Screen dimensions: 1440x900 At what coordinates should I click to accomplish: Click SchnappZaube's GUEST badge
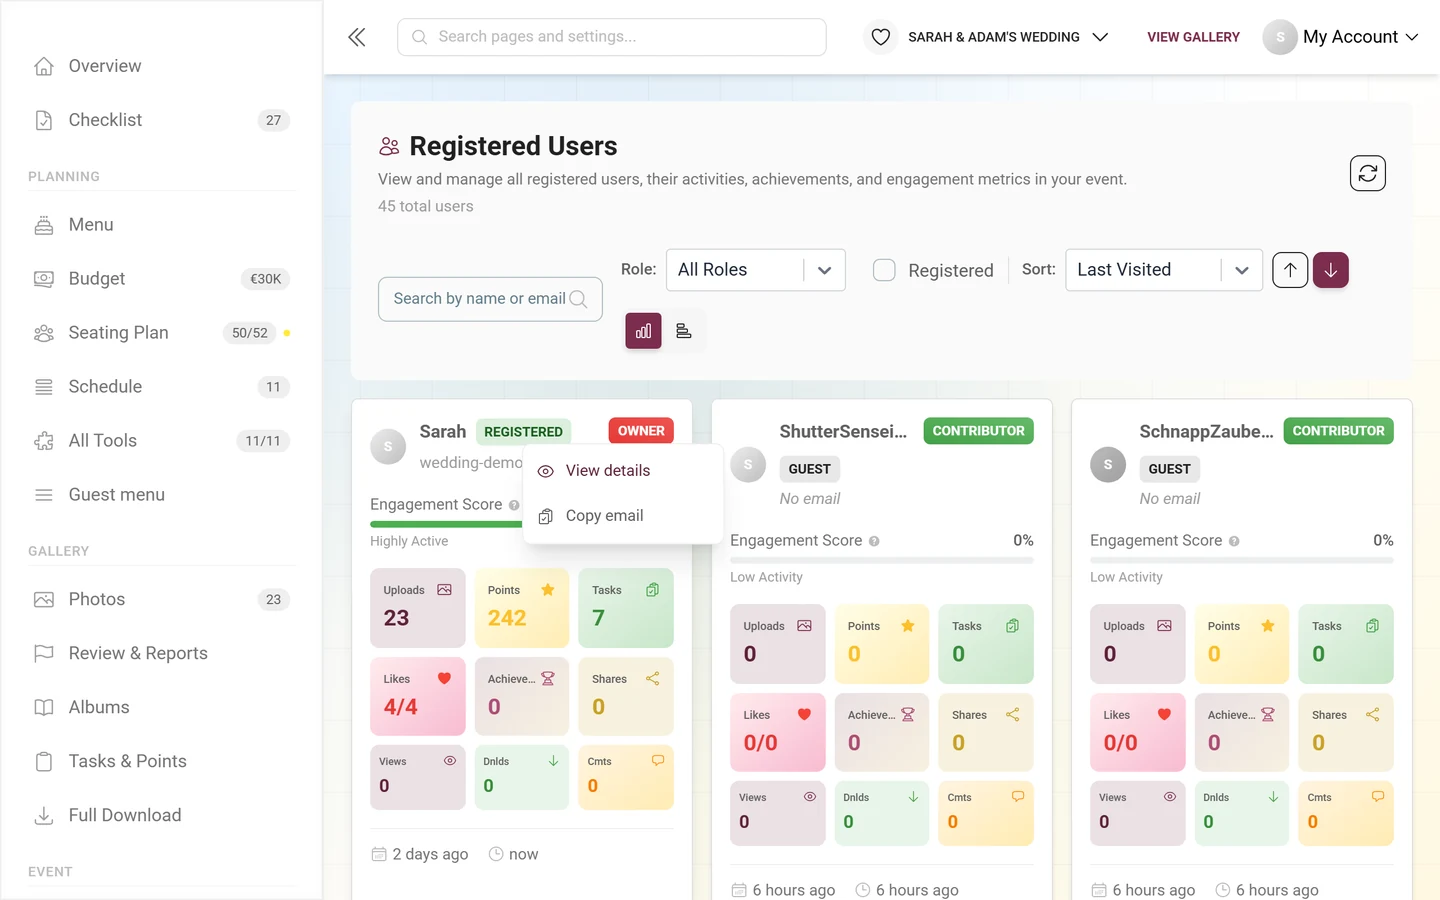tap(1169, 469)
